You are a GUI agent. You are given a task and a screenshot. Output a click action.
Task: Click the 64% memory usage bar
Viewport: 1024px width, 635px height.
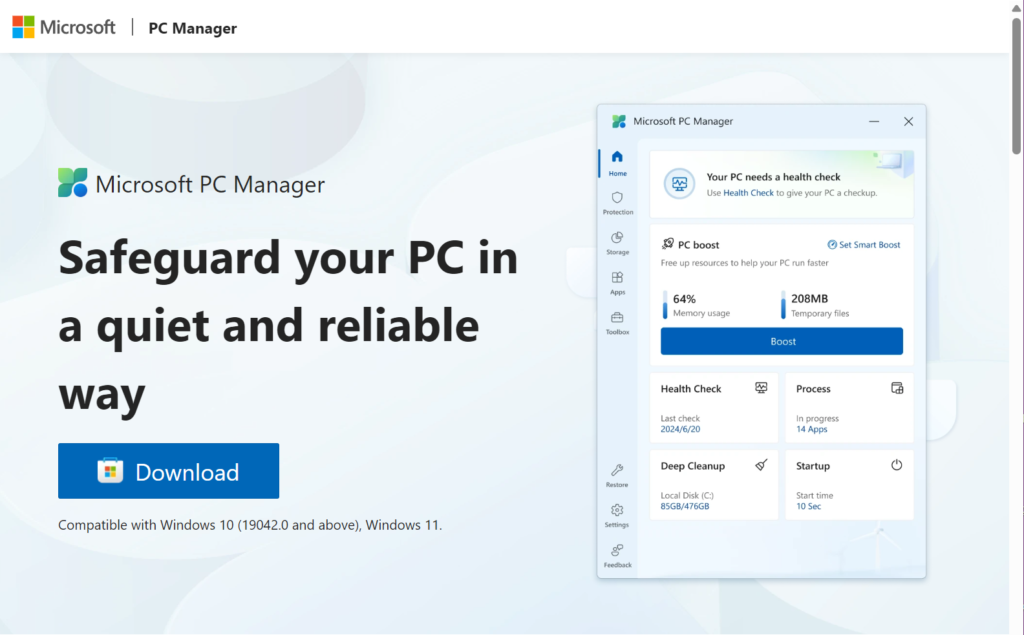coord(665,305)
